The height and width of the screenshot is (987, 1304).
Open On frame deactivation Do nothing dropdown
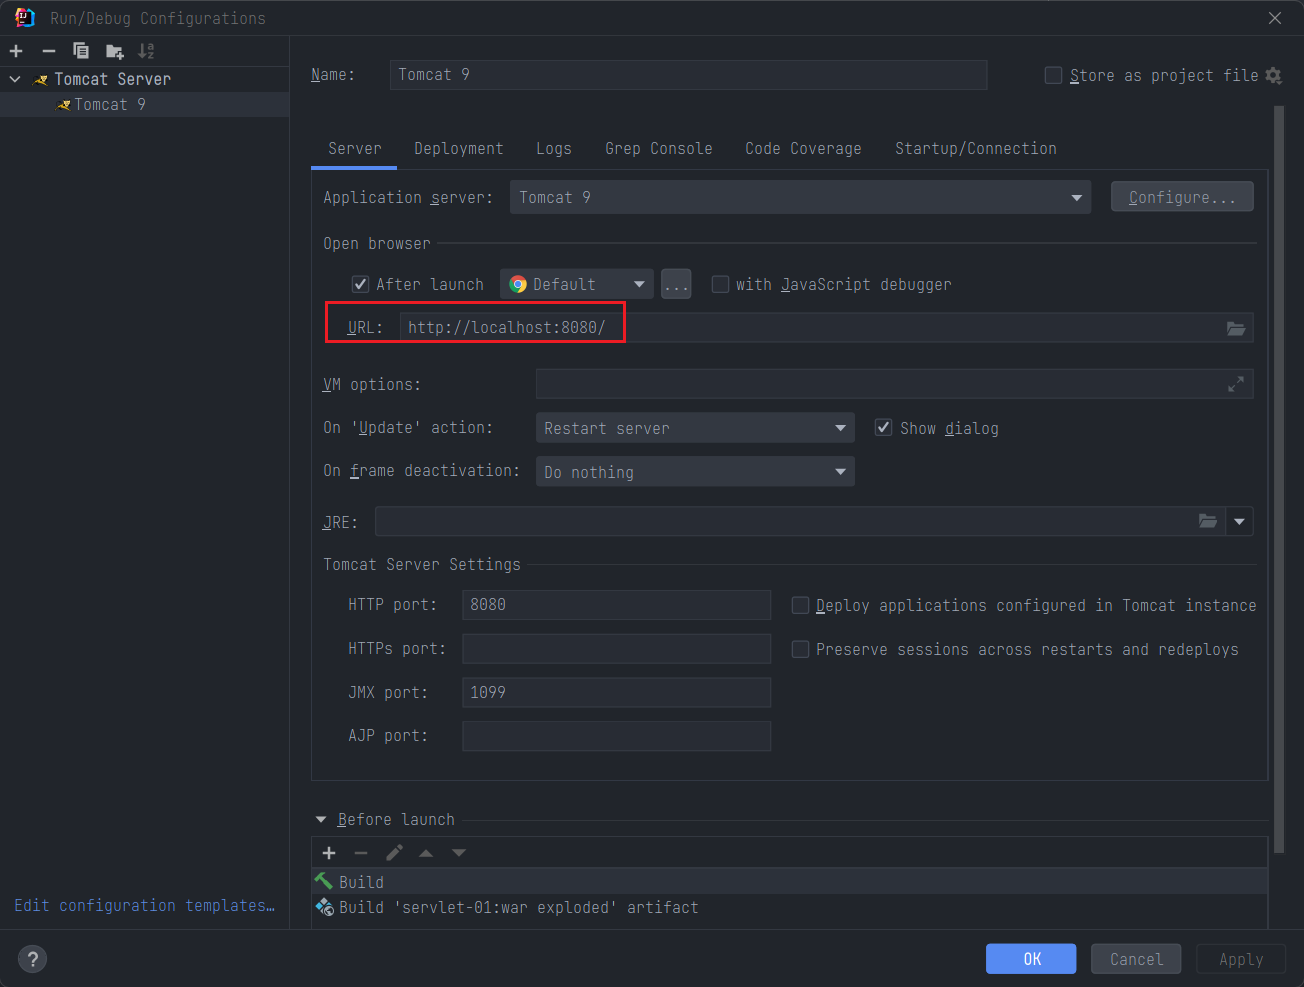695,472
